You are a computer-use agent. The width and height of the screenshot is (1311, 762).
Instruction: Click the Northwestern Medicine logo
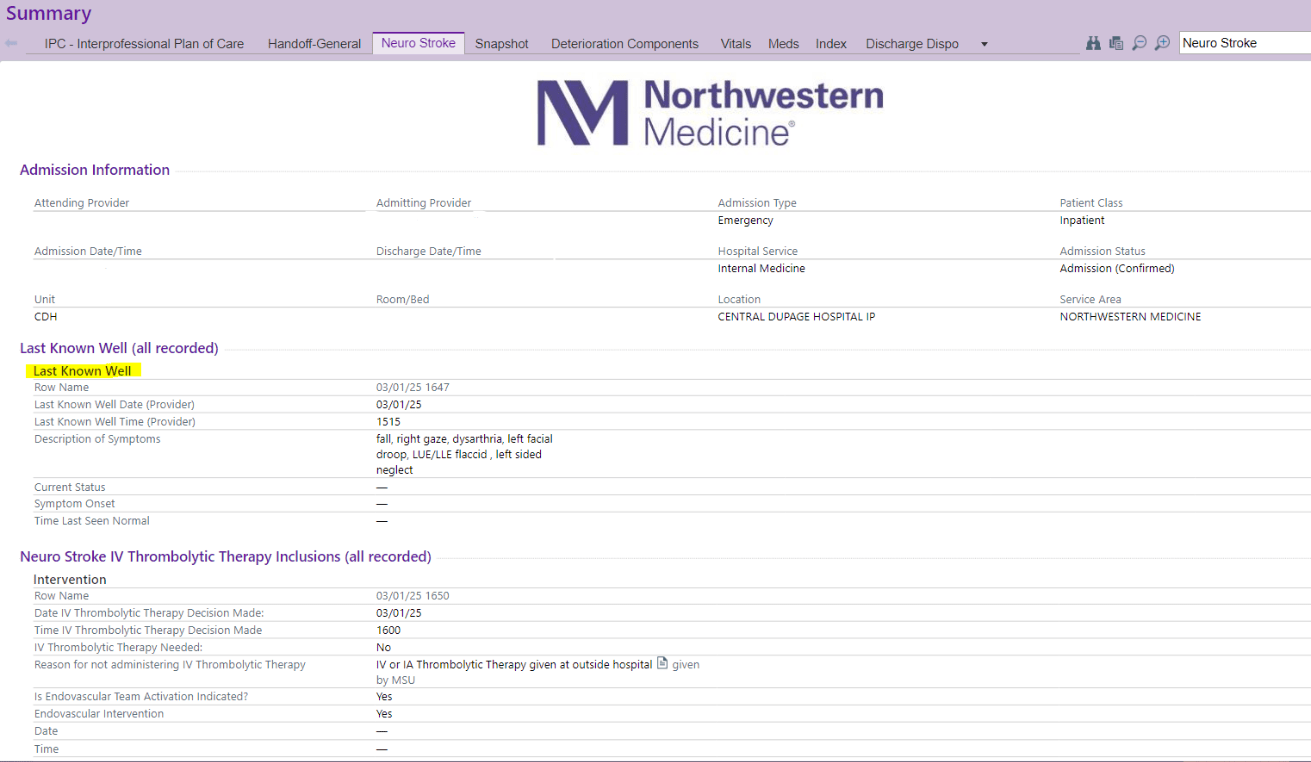tap(710, 113)
